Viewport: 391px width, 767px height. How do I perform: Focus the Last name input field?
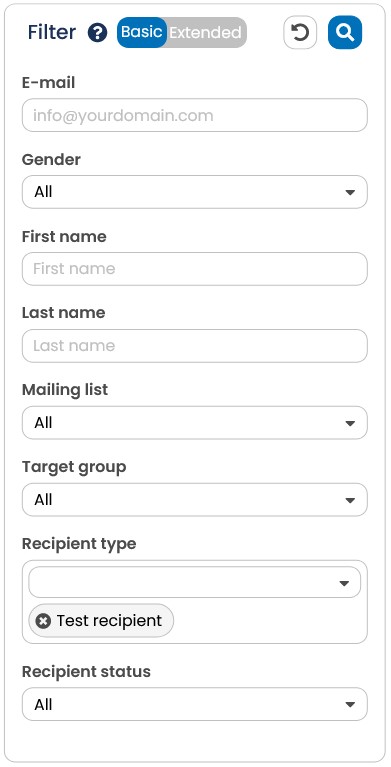tap(195, 346)
